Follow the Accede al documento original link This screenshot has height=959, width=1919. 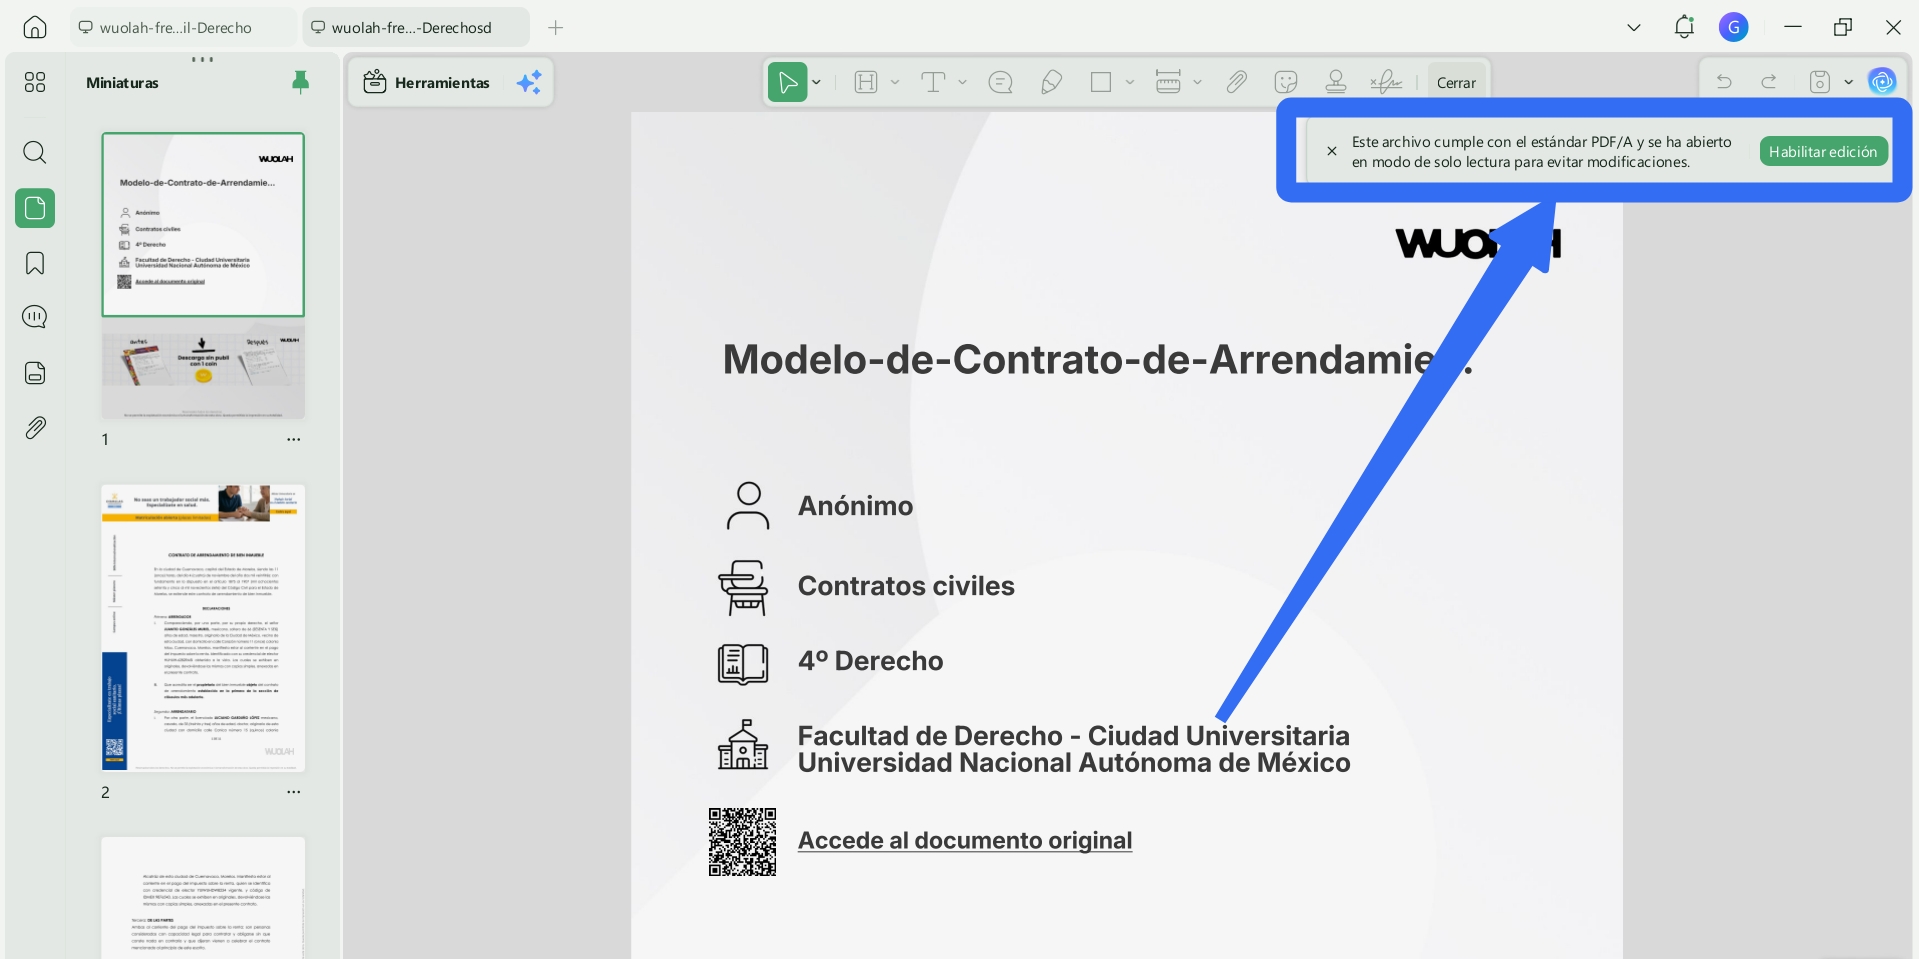click(x=965, y=841)
